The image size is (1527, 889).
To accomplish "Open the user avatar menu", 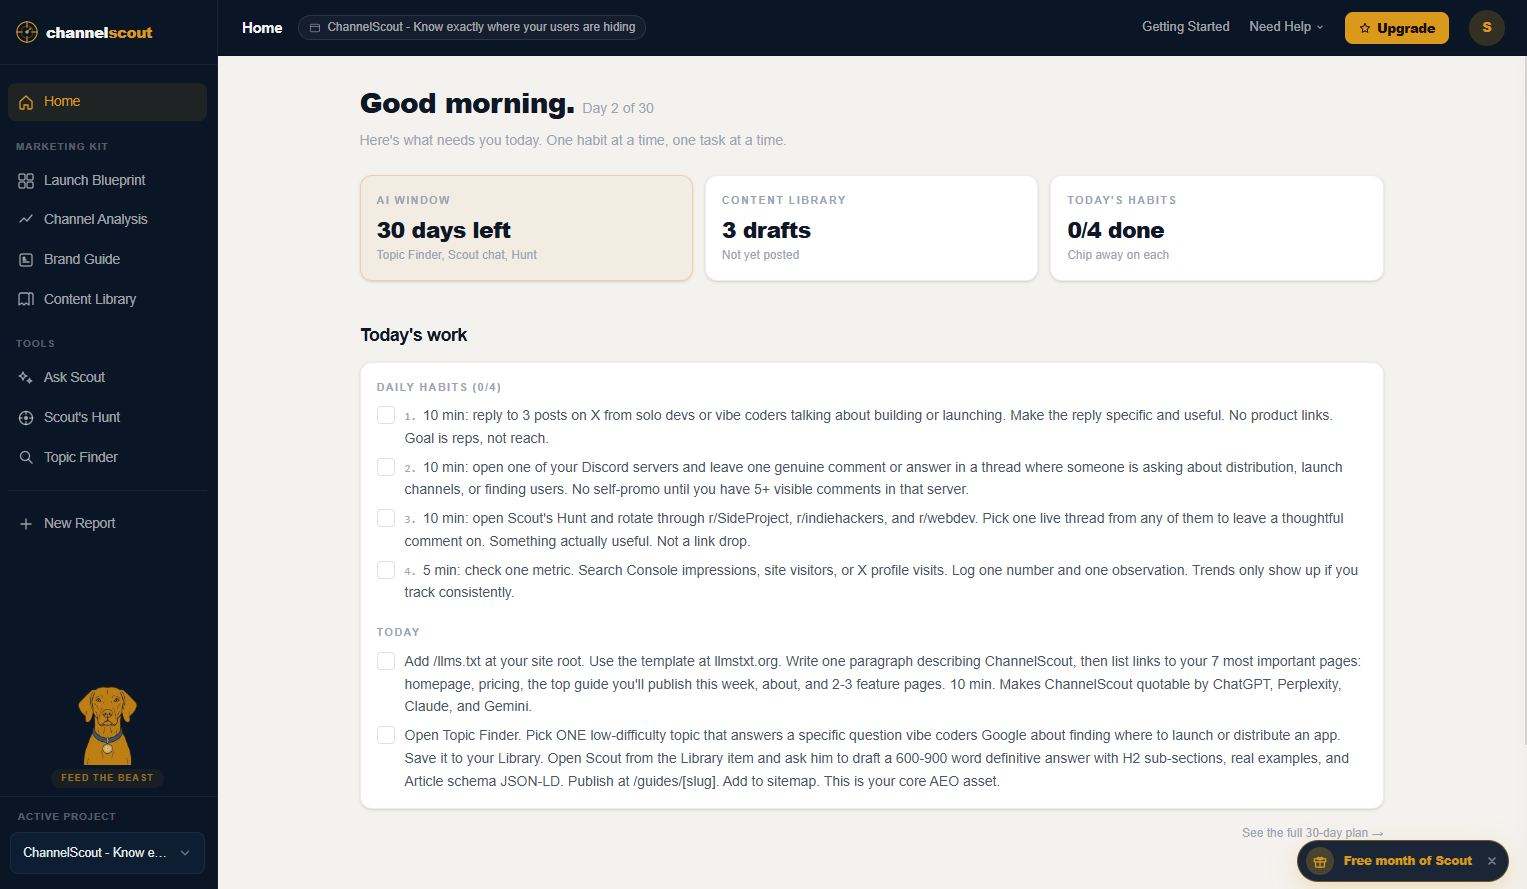I will pyautogui.click(x=1486, y=28).
